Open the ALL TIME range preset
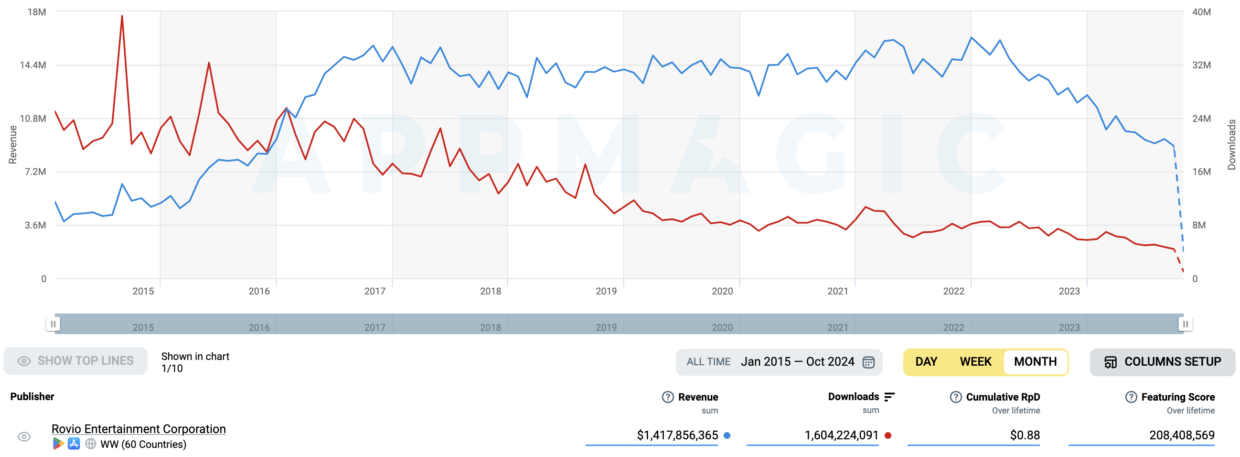This screenshot has height=457, width=1240. pyautogui.click(x=708, y=362)
